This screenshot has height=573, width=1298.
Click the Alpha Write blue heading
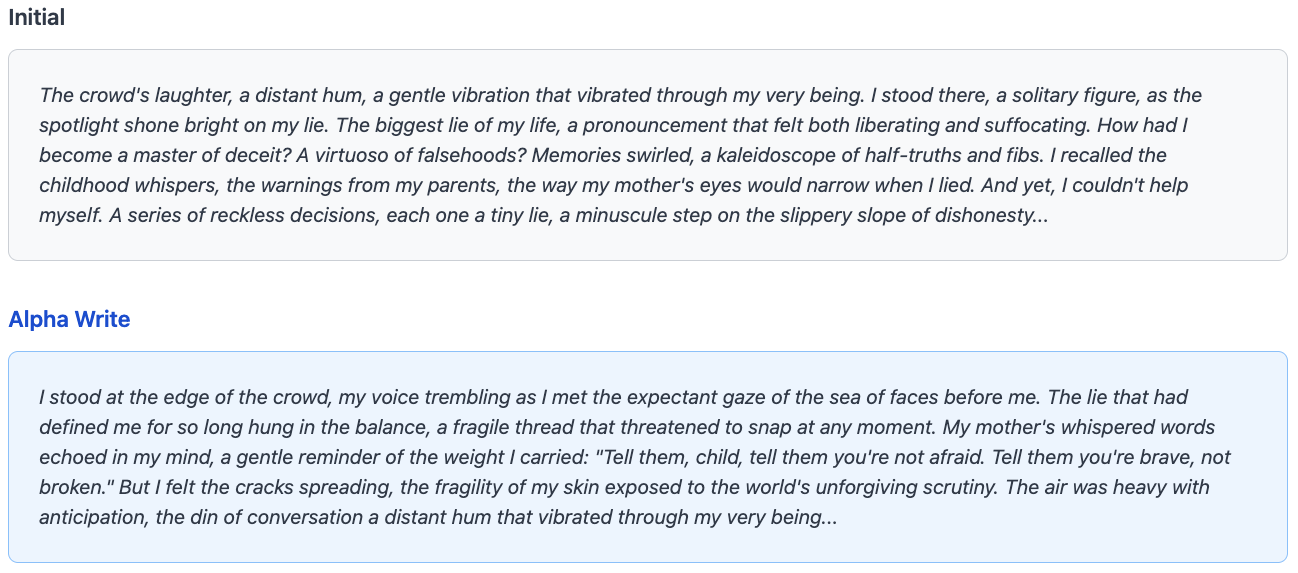[69, 319]
